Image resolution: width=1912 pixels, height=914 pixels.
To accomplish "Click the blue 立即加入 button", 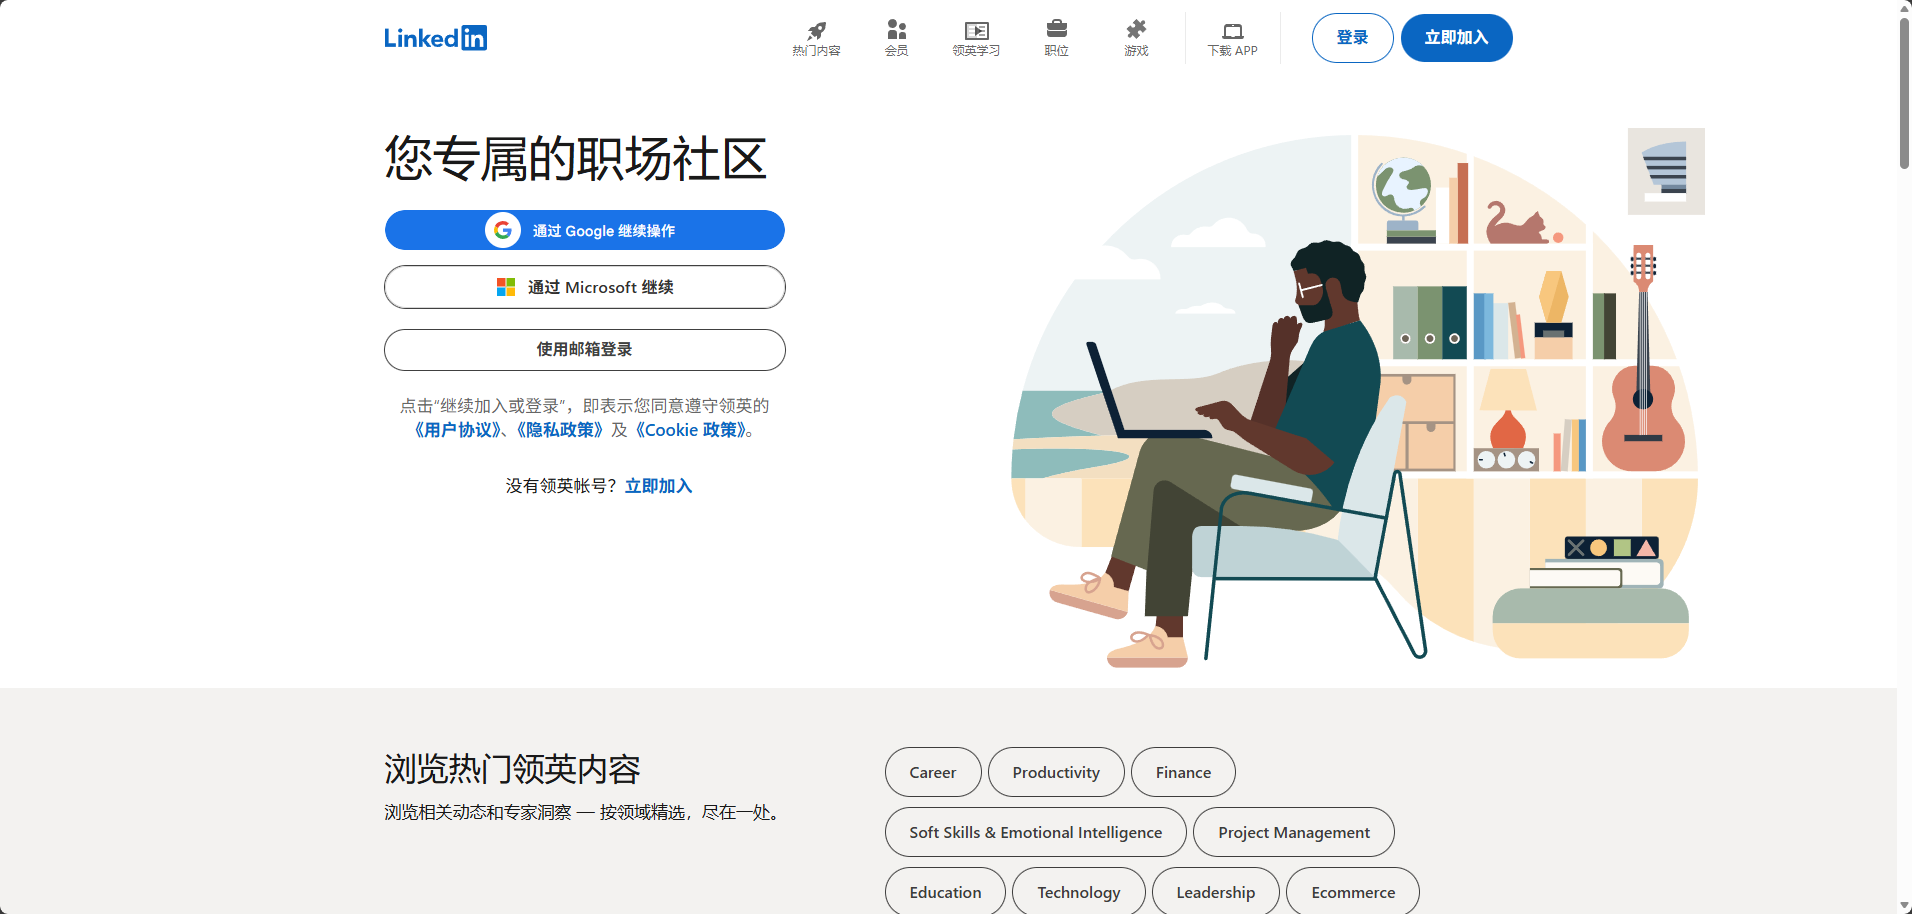I will coord(1456,38).
